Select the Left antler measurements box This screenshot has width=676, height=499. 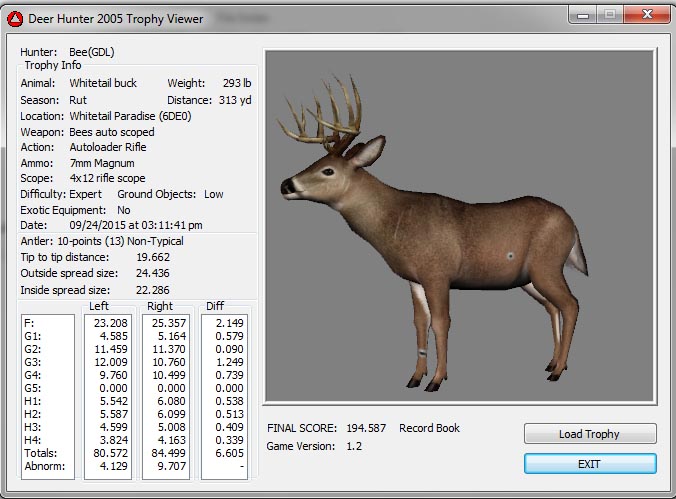point(108,396)
